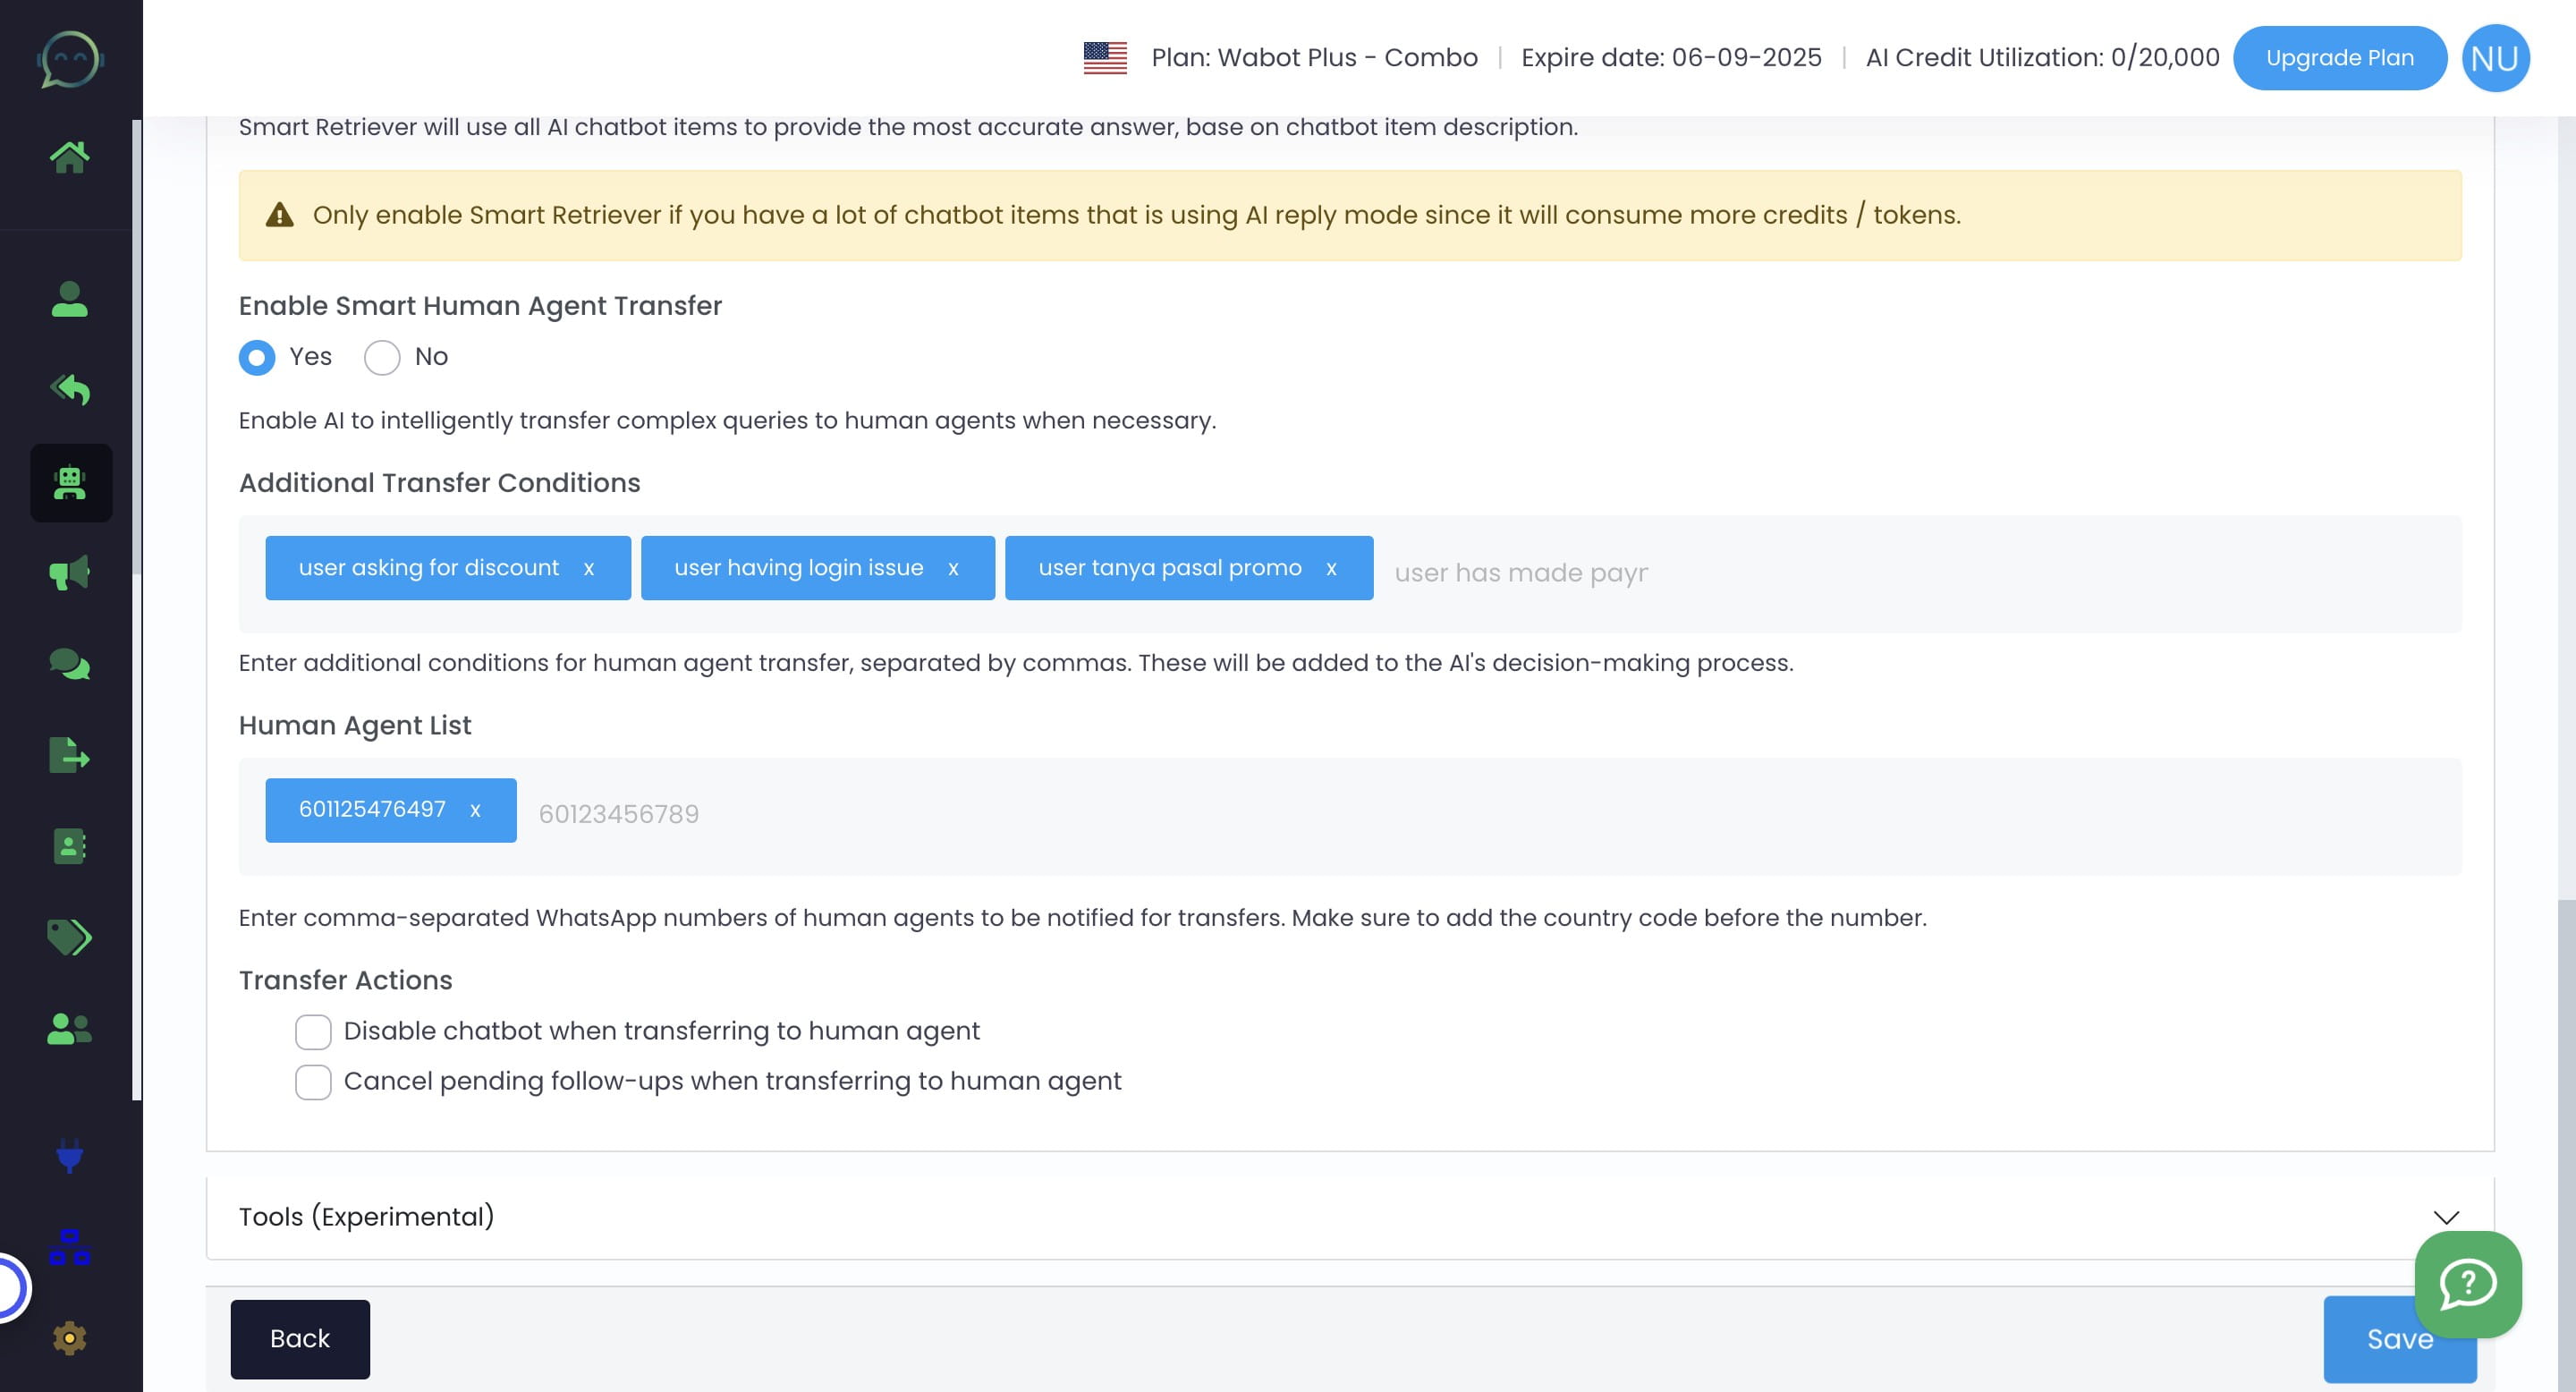Open the megaphone broadcast sidebar icon
2576x1392 pixels.
tap(69, 573)
